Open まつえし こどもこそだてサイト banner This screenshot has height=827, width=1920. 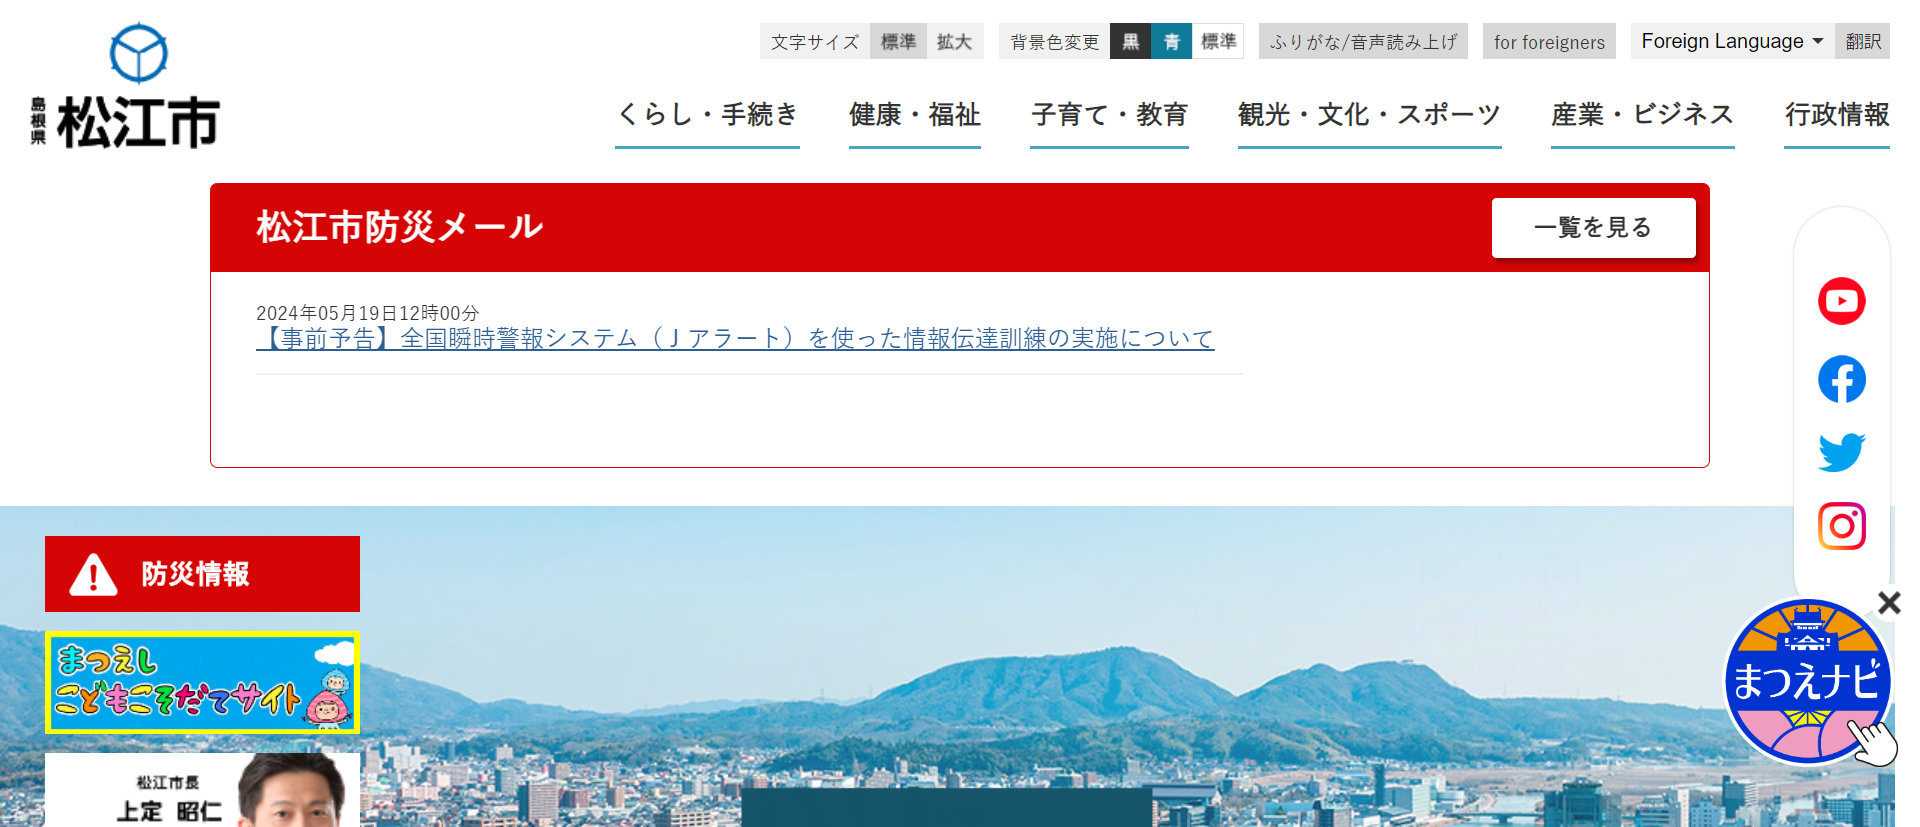coord(202,683)
